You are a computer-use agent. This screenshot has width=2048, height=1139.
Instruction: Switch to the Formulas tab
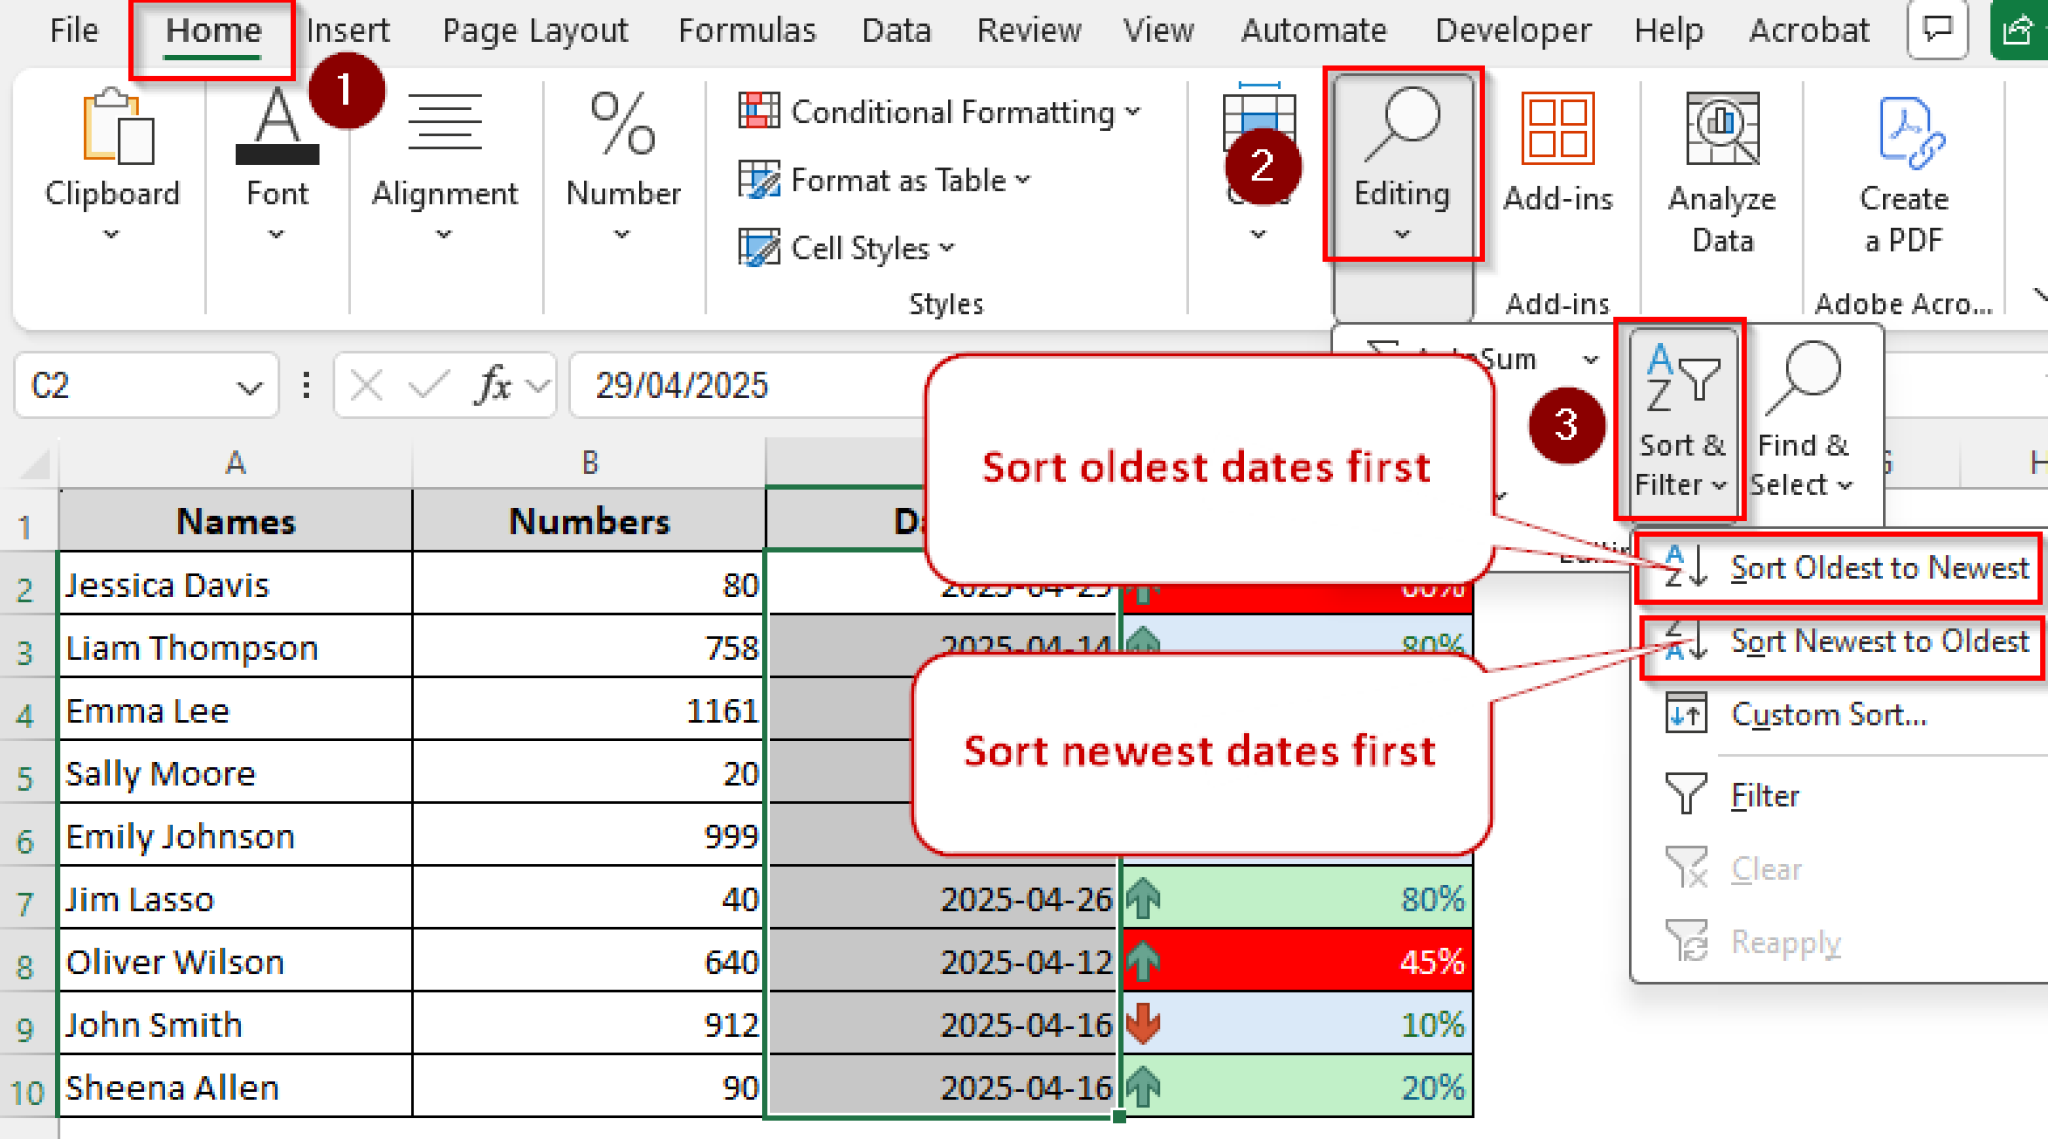(746, 30)
